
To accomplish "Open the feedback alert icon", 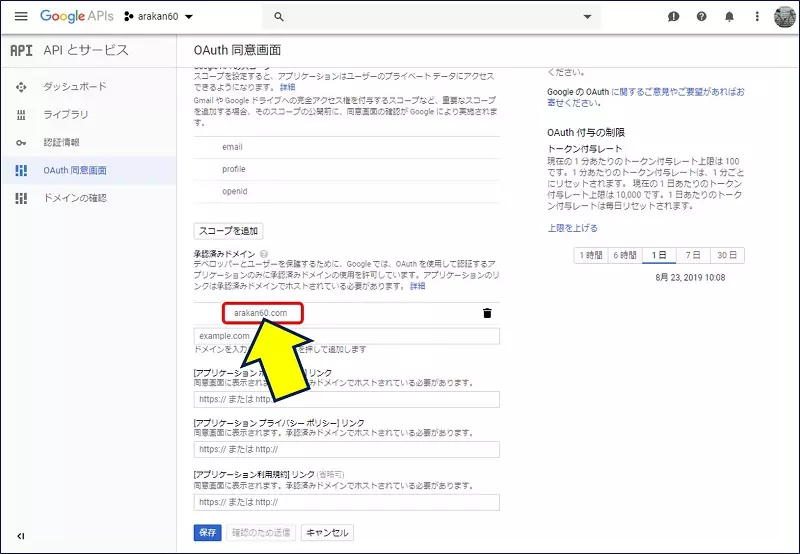I will pos(673,16).
